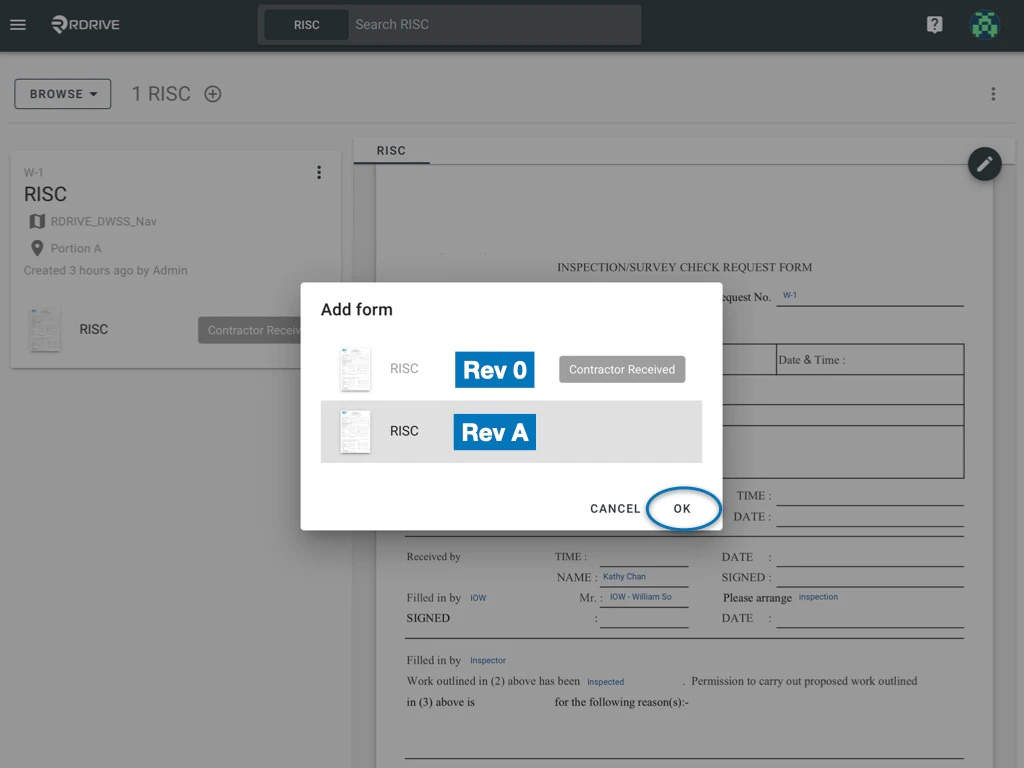The image size is (1024, 768).
Task: Open the help icon
Action: click(934, 24)
